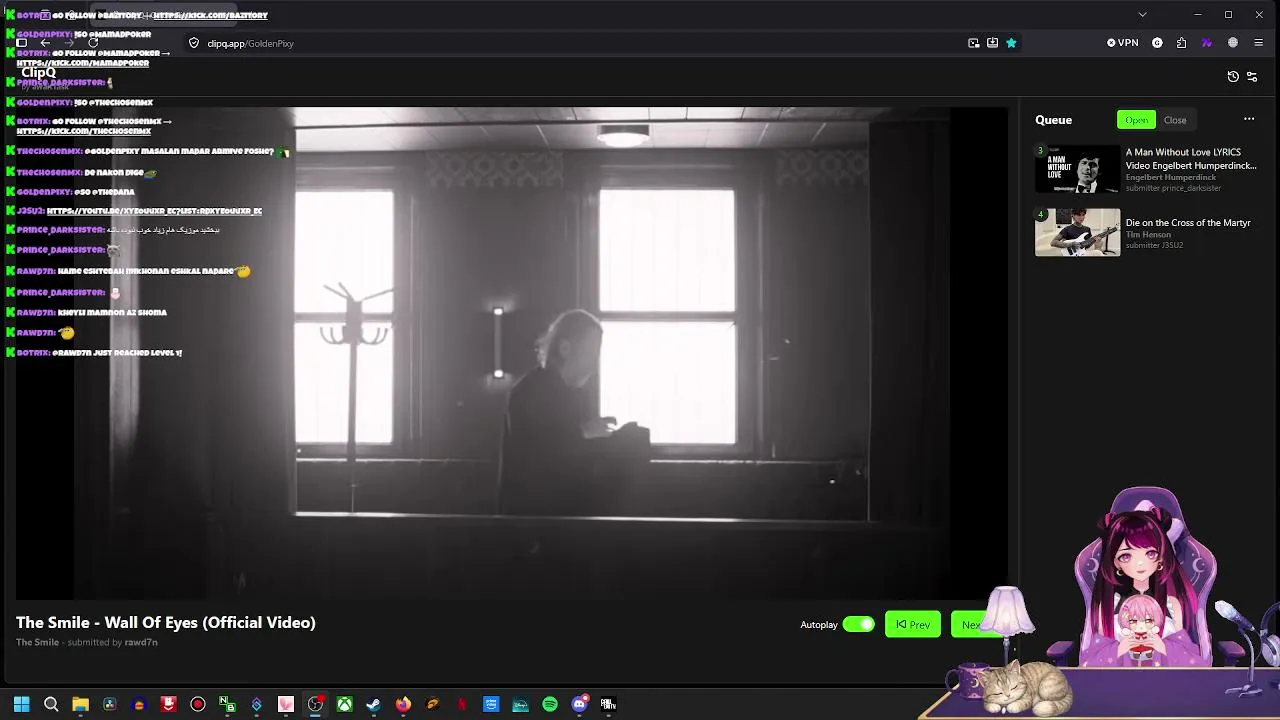The width and height of the screenshot is (1280, 720).
Task: Click "The Smile - Wall Of Eyes" video title
Action: [166, 622]
